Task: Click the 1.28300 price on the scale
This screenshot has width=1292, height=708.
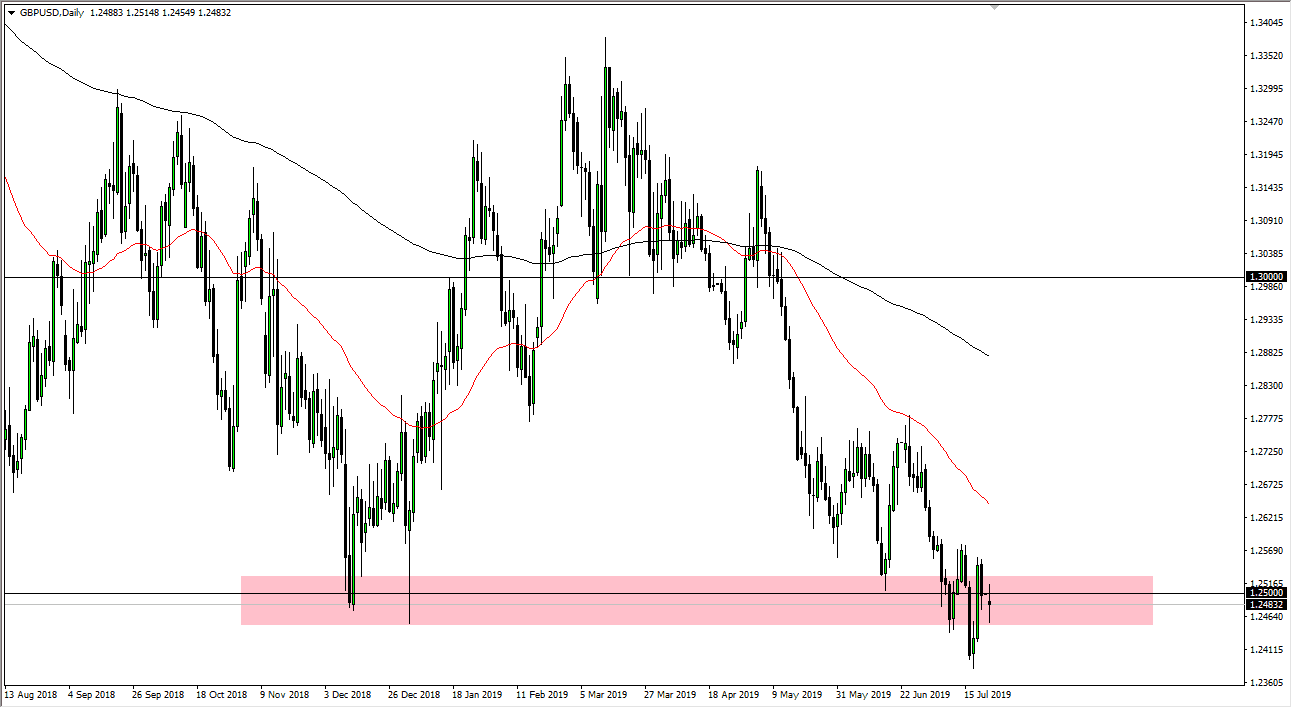Action: pos(1266,386)
